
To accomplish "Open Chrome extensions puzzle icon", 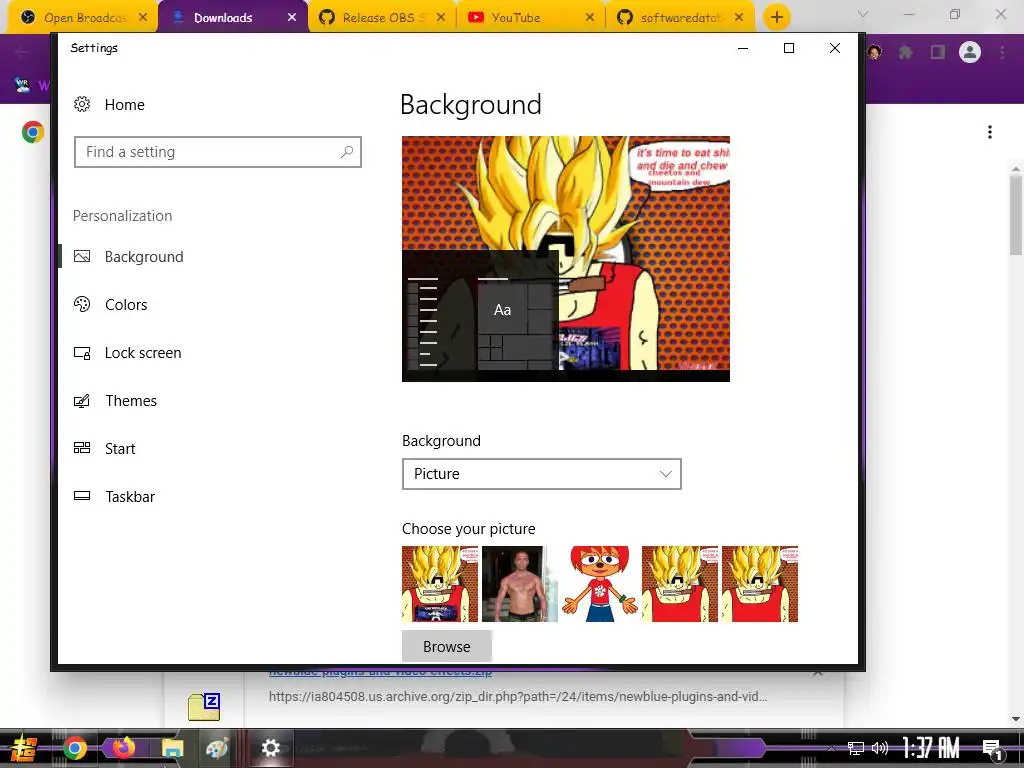I will pyautogui.click(x=906, y=52).
